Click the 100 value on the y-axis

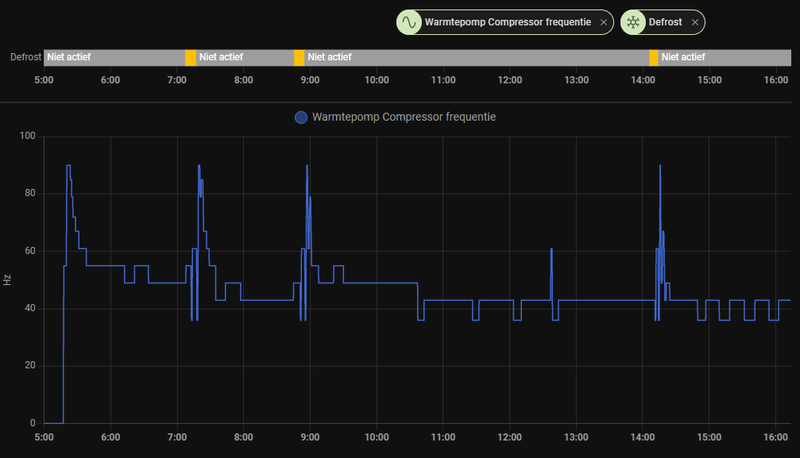pyautogui.click(x=28, y=136)
